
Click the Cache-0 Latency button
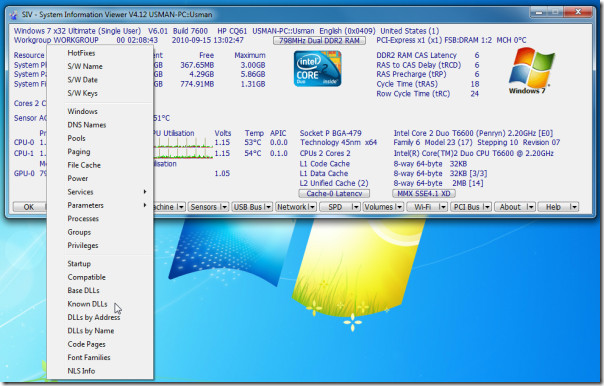click(x=334, y=193)
